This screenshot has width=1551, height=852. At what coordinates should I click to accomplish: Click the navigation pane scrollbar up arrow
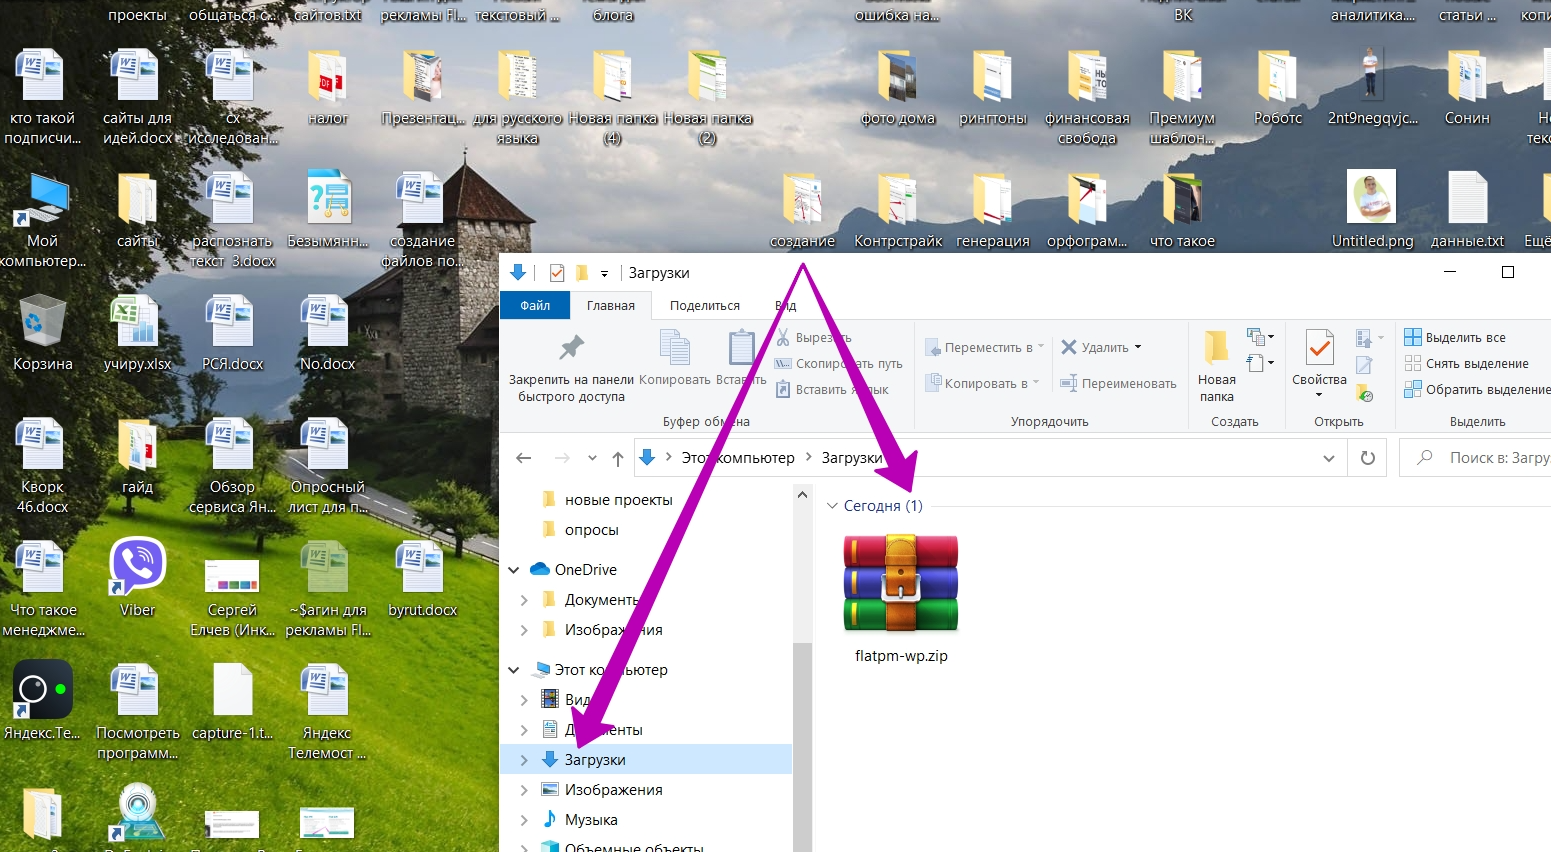802,495
